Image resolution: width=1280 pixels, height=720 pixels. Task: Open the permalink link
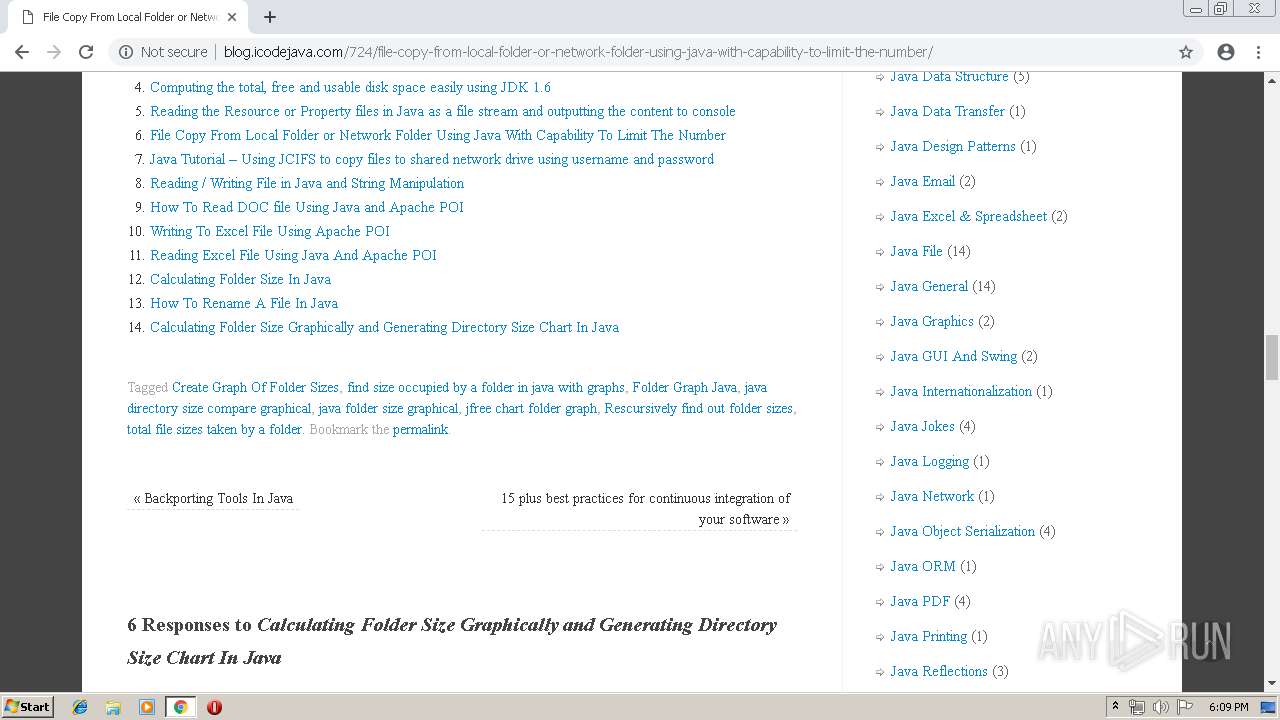click(x=420, y=430)
